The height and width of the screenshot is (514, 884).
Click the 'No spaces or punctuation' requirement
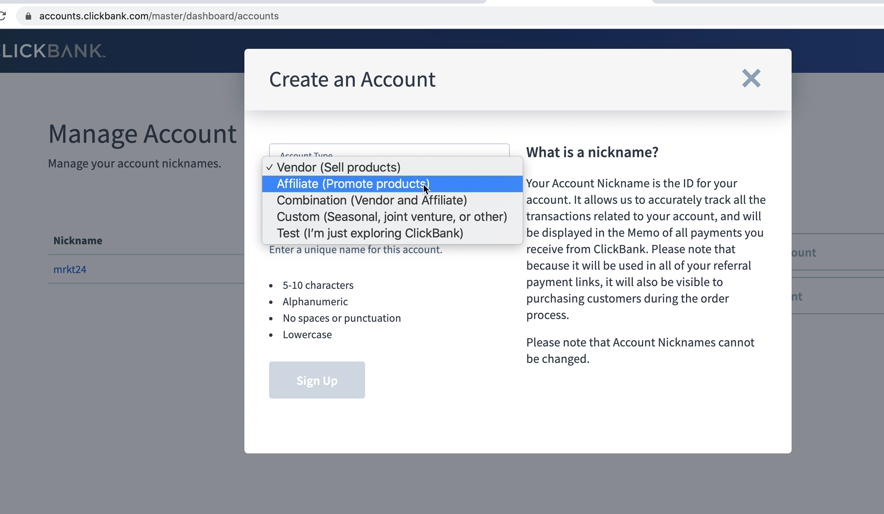click(x=342, y=318)
